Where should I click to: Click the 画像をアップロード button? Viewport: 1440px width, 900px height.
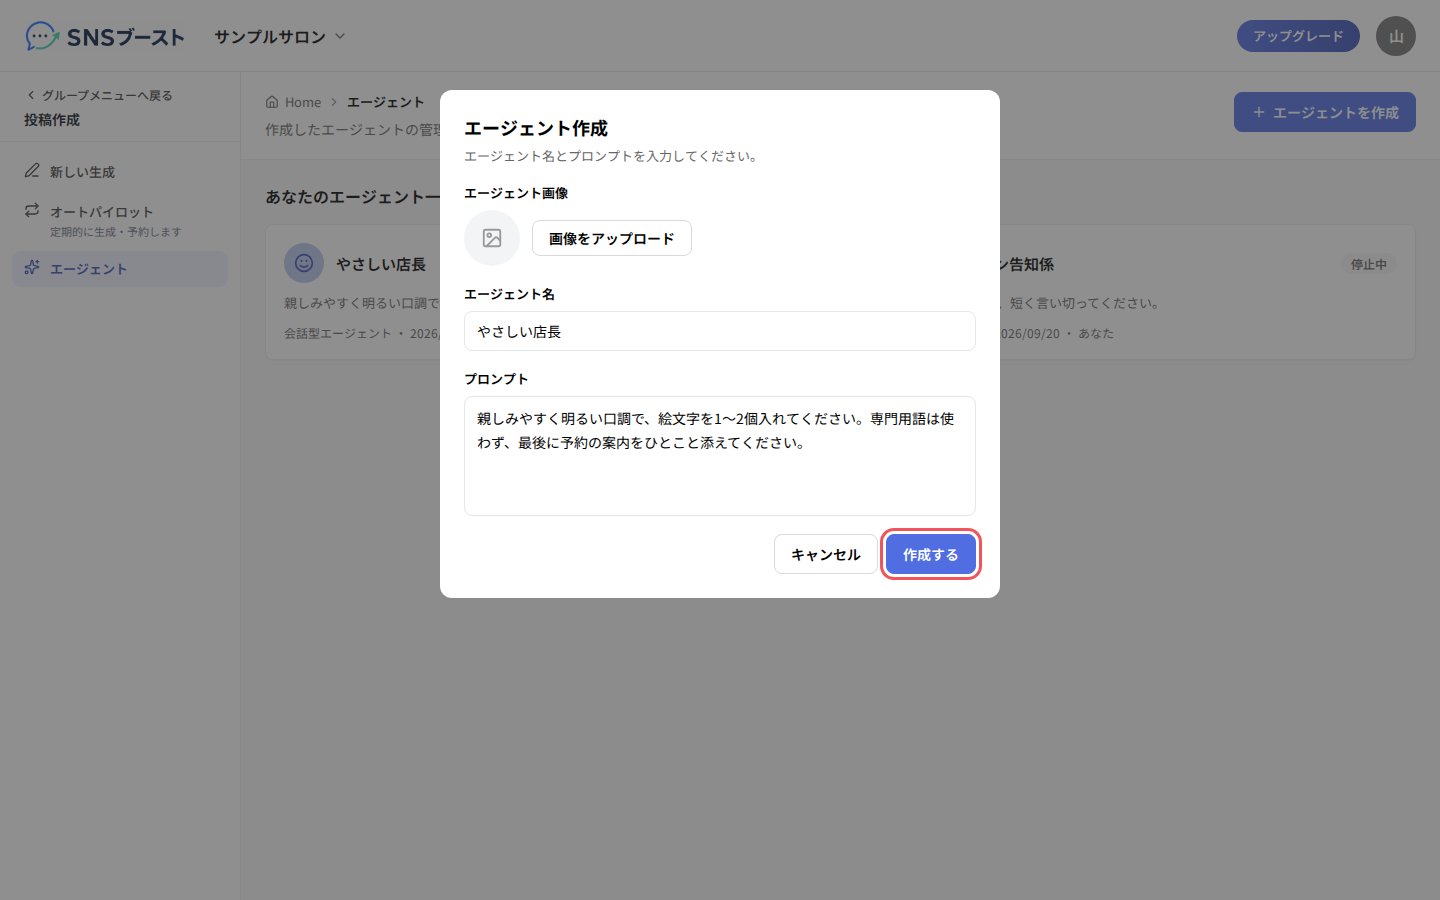(x=612, y=238)
